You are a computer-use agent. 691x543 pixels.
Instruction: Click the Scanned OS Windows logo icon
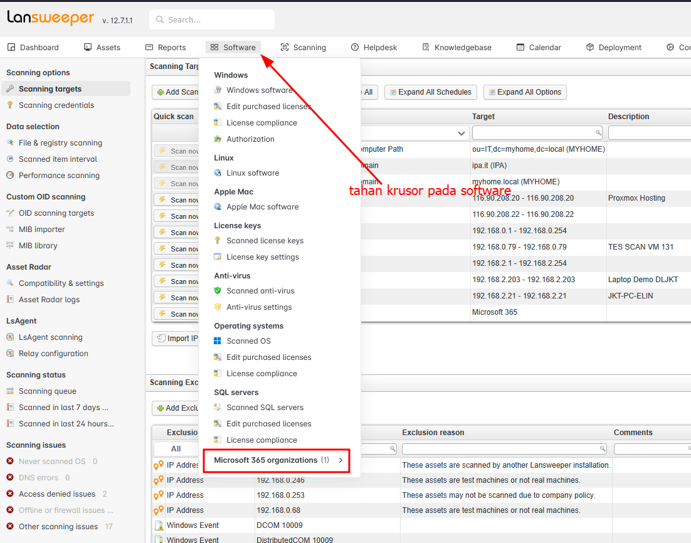217,341
